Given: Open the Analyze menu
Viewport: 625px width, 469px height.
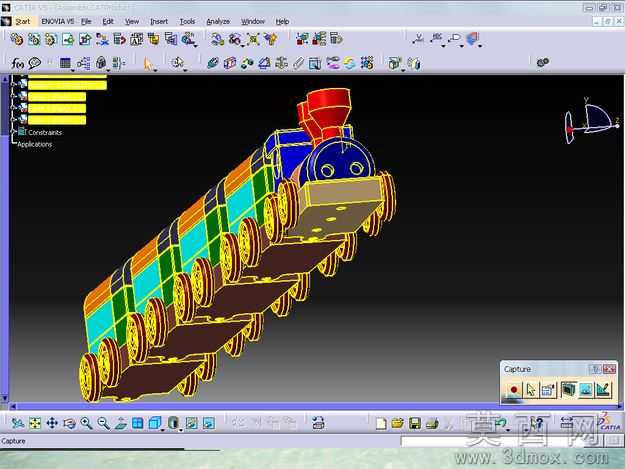Looking at the screenshot, I should (218, 22).
